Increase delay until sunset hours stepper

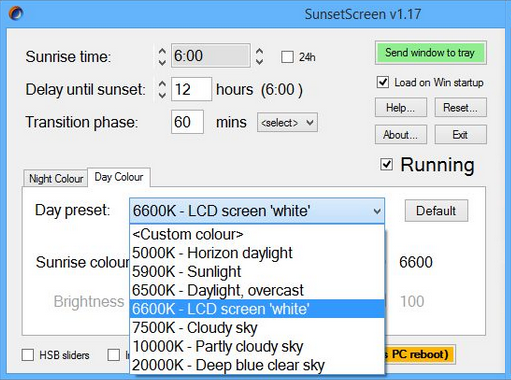click(162, 84)
